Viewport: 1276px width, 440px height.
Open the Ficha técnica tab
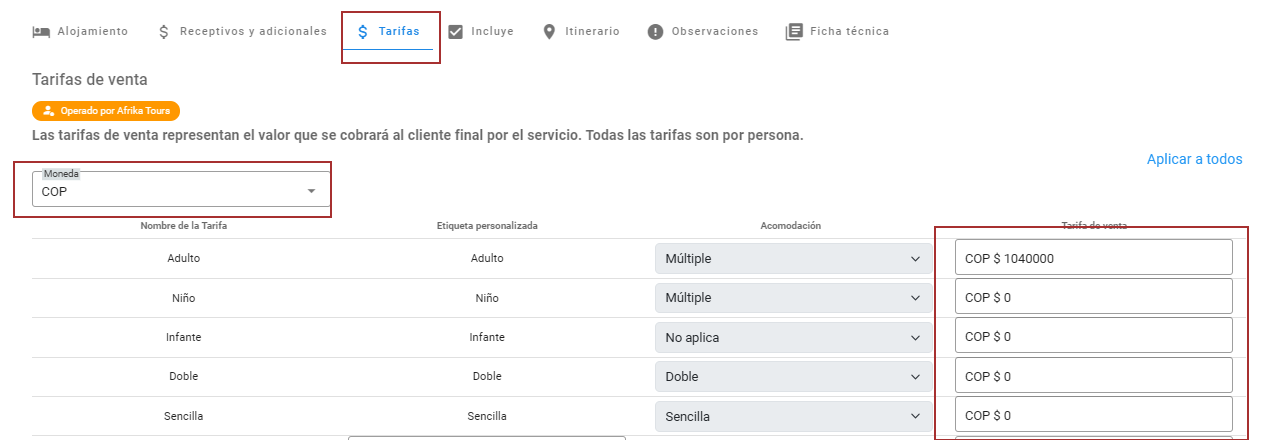[849, 32]
